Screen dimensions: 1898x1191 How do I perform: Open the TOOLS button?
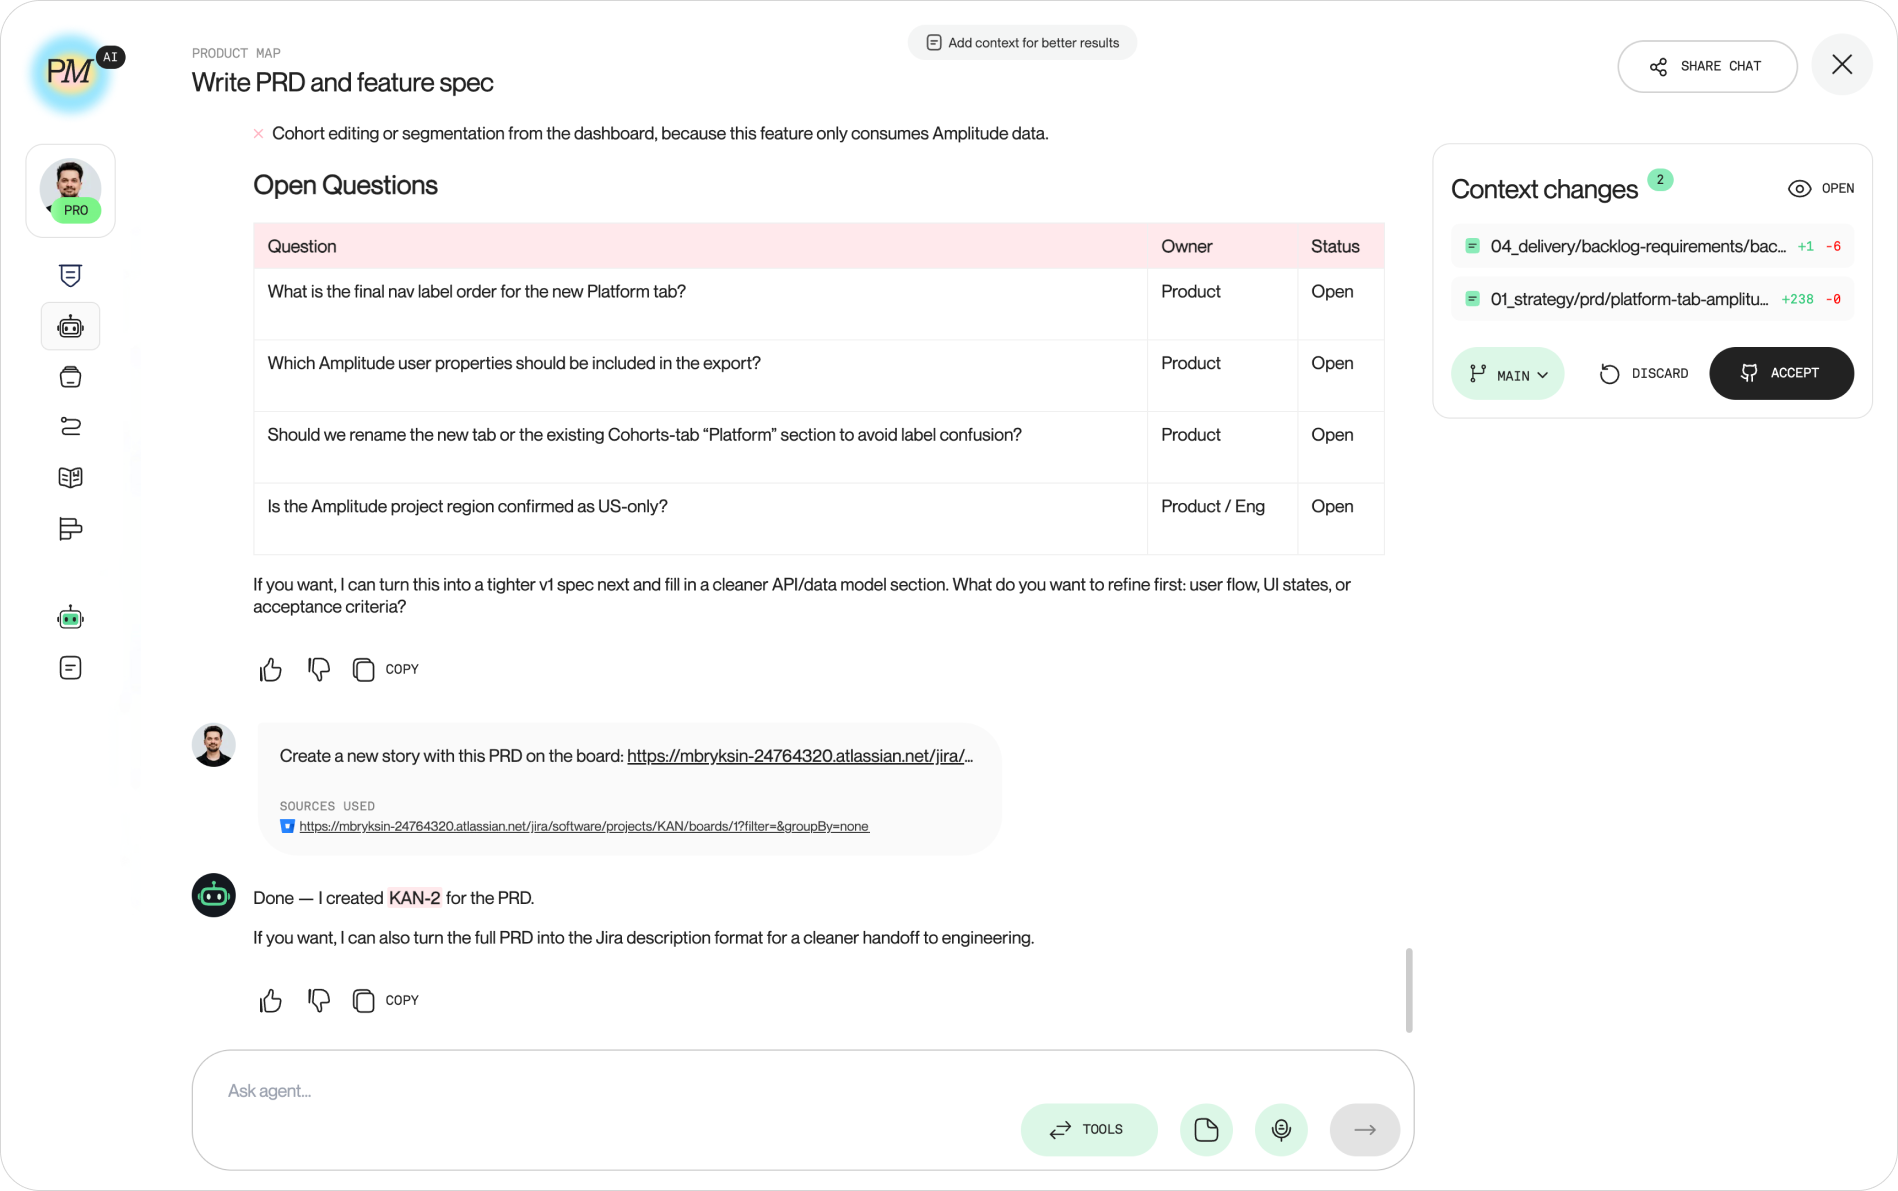click(1089, 1129)
